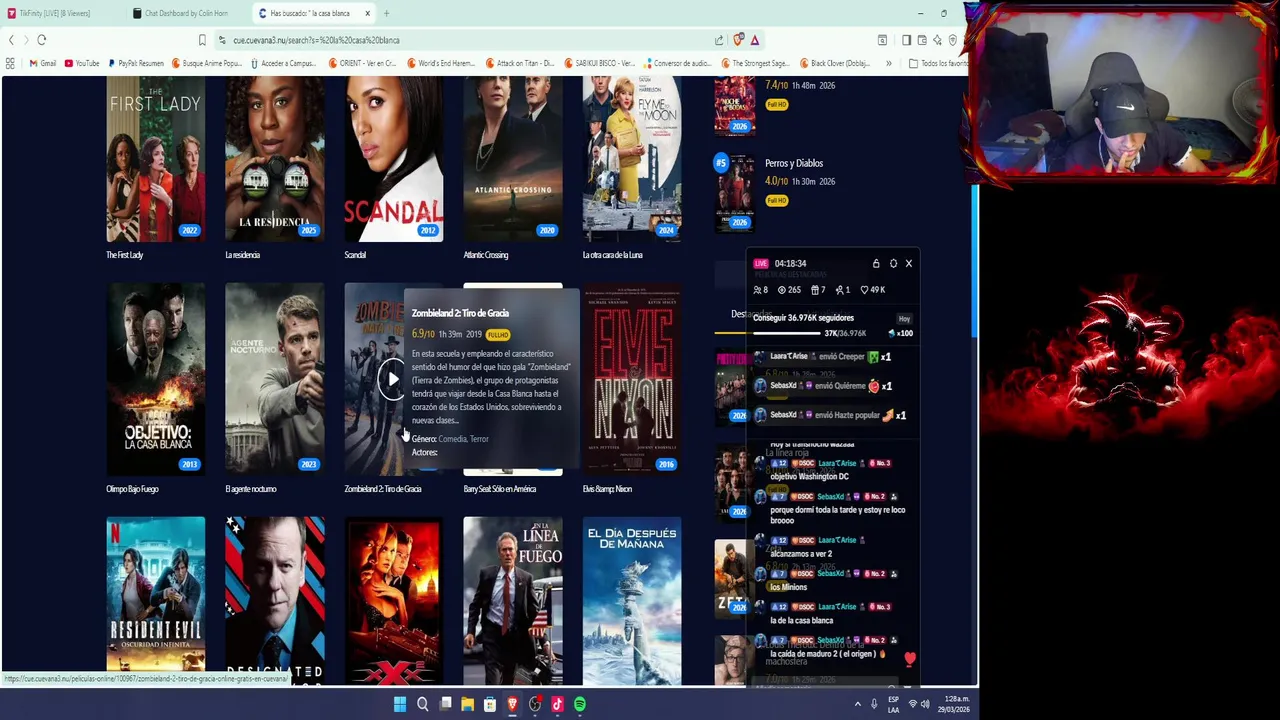Open the Brave Shields lion icon
The height and width of the screenshot is (720, 1280).
tap(738, 40)
